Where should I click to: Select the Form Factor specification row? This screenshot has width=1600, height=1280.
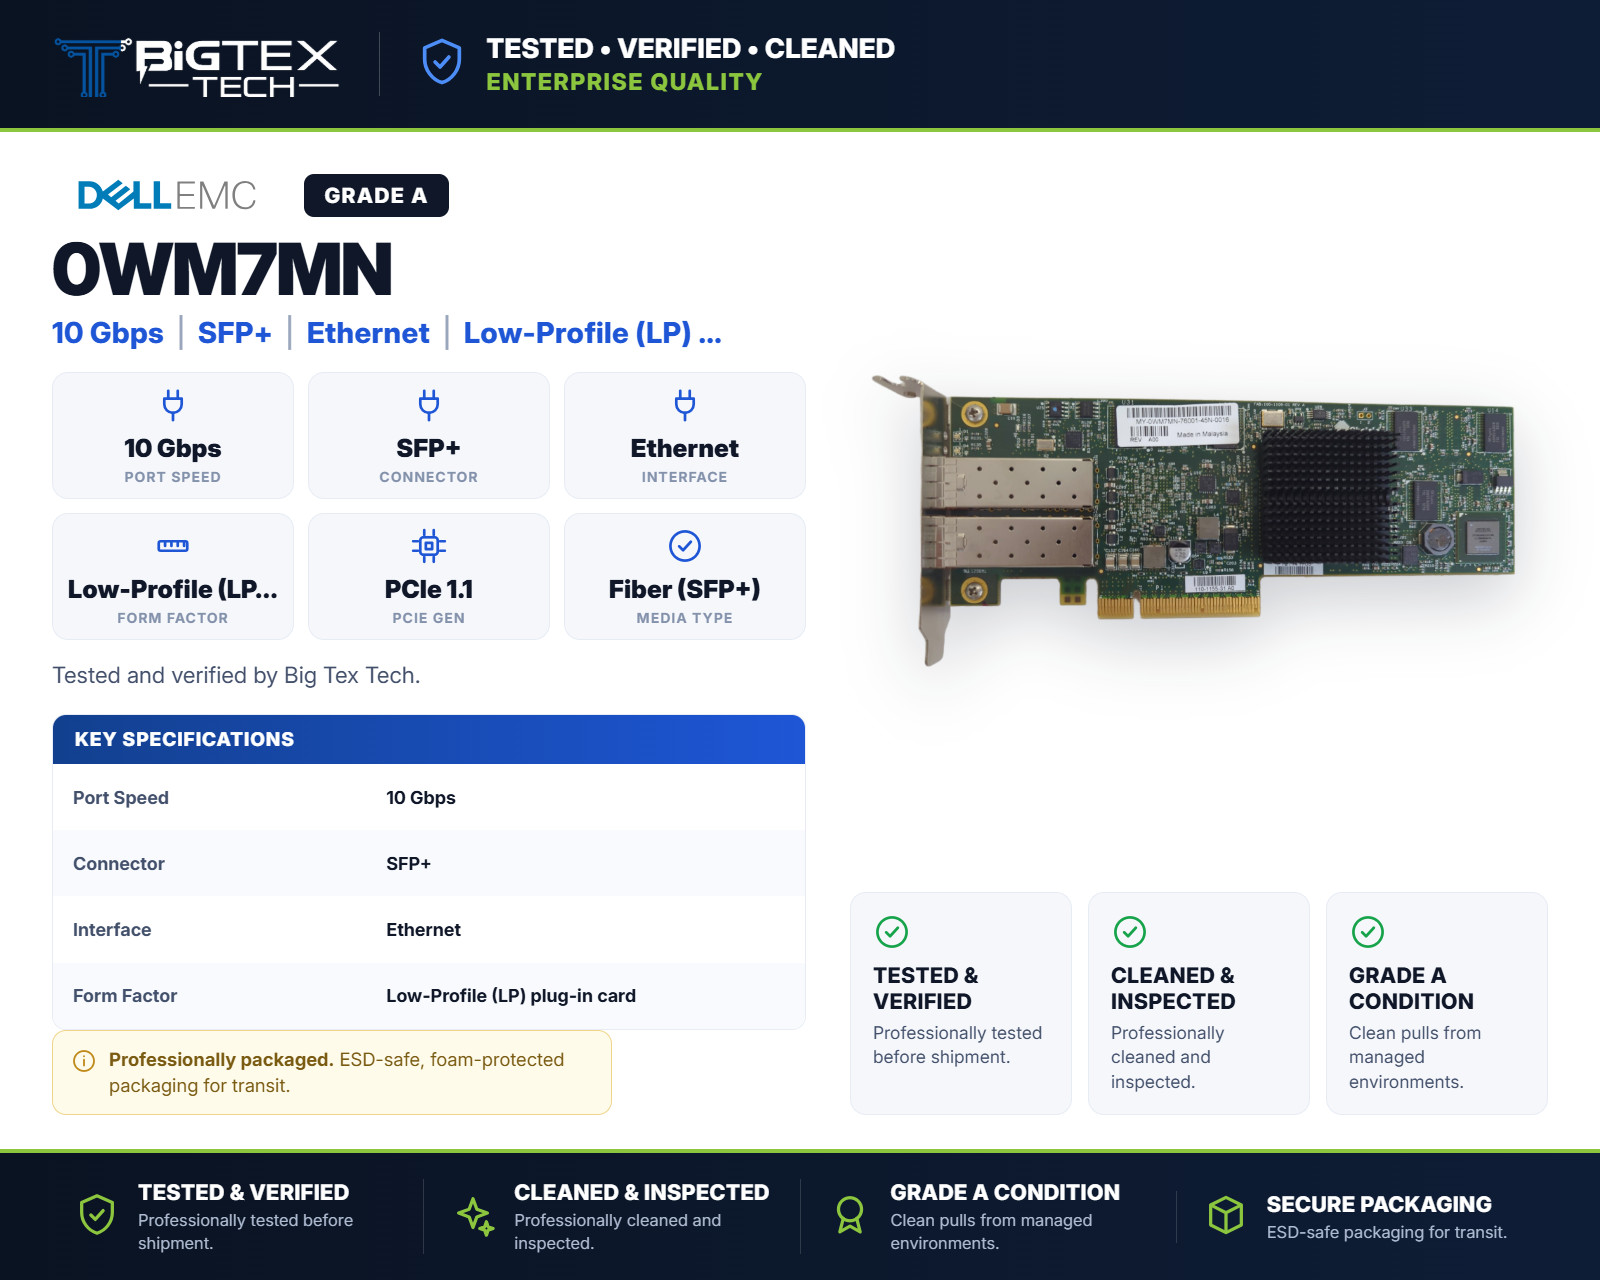[429, 996]
